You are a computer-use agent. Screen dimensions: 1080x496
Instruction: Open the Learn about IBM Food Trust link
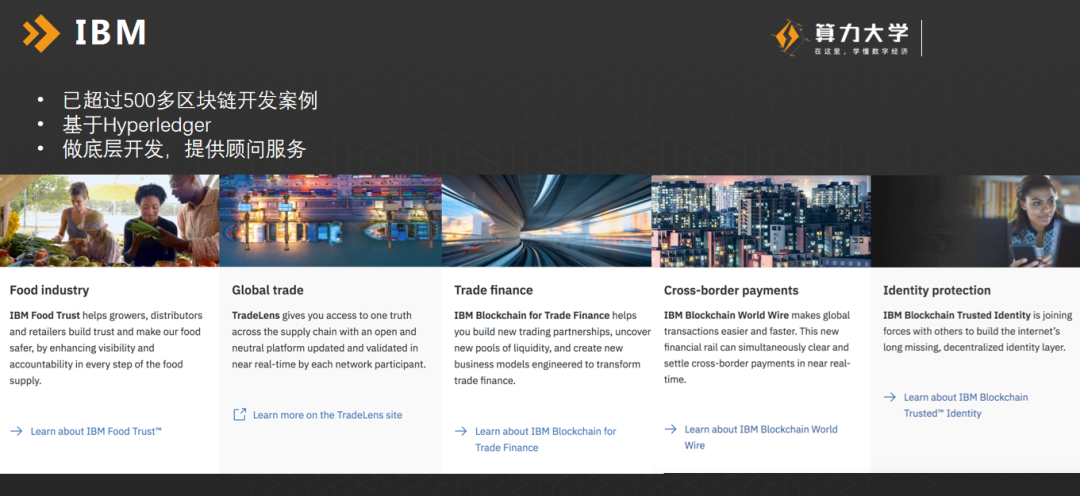[96, 431]
